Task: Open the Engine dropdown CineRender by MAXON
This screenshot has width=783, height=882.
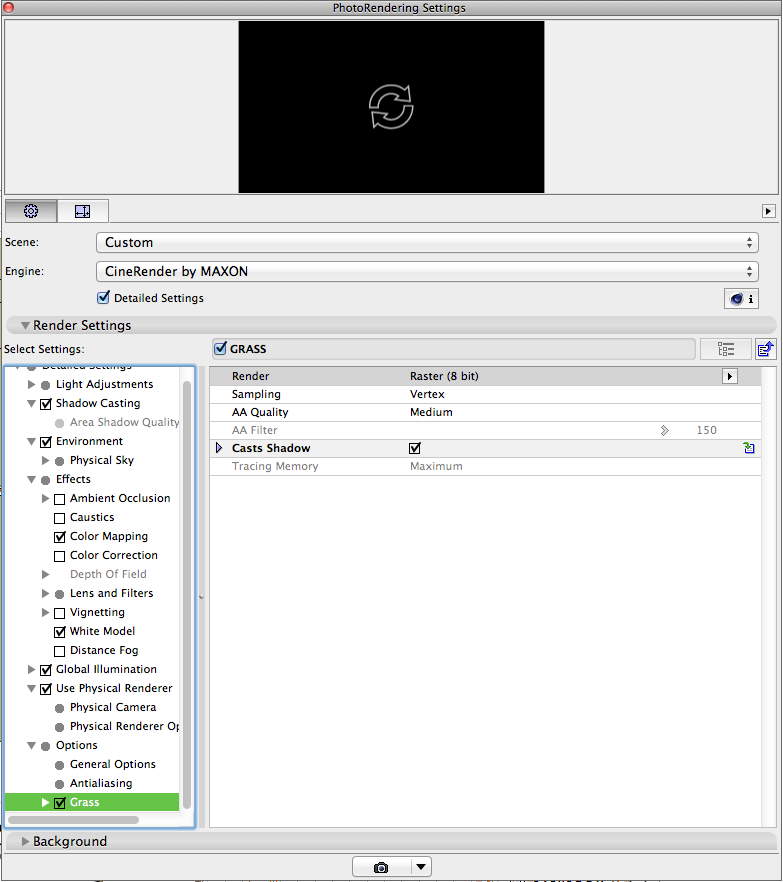Action: 428,272
